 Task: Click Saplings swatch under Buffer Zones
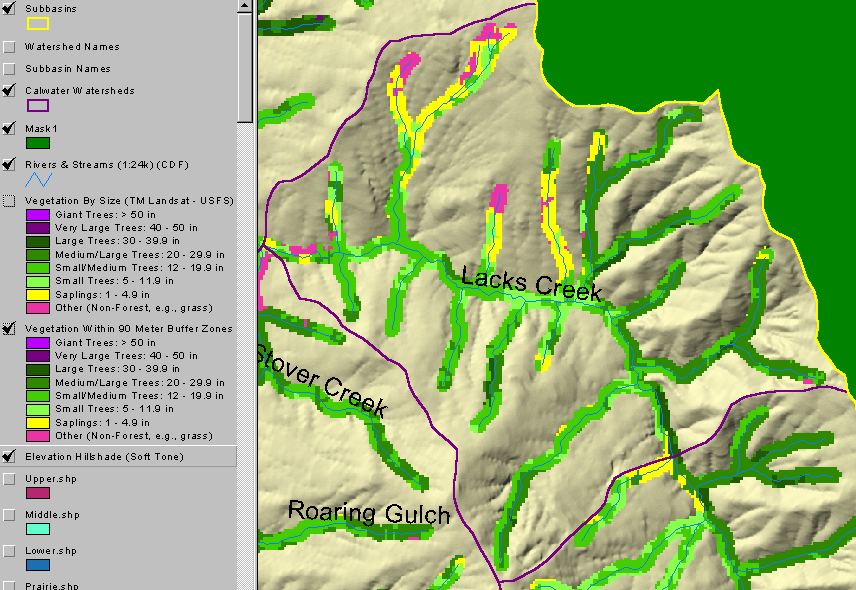coord(38,422)
